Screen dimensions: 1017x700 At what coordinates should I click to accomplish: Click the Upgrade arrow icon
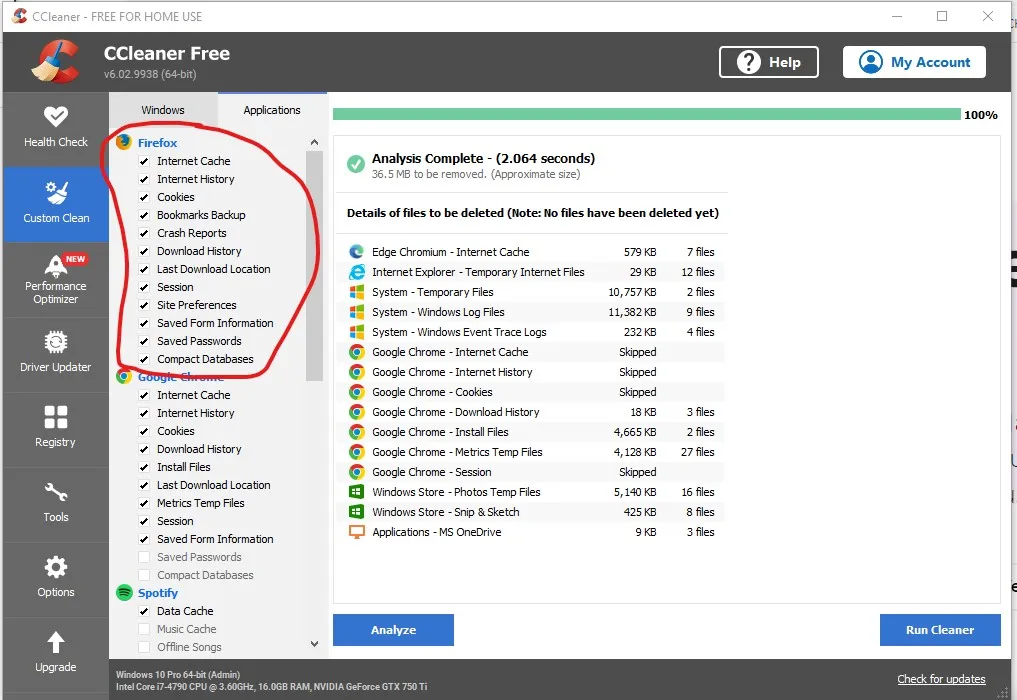coord(56,643)
